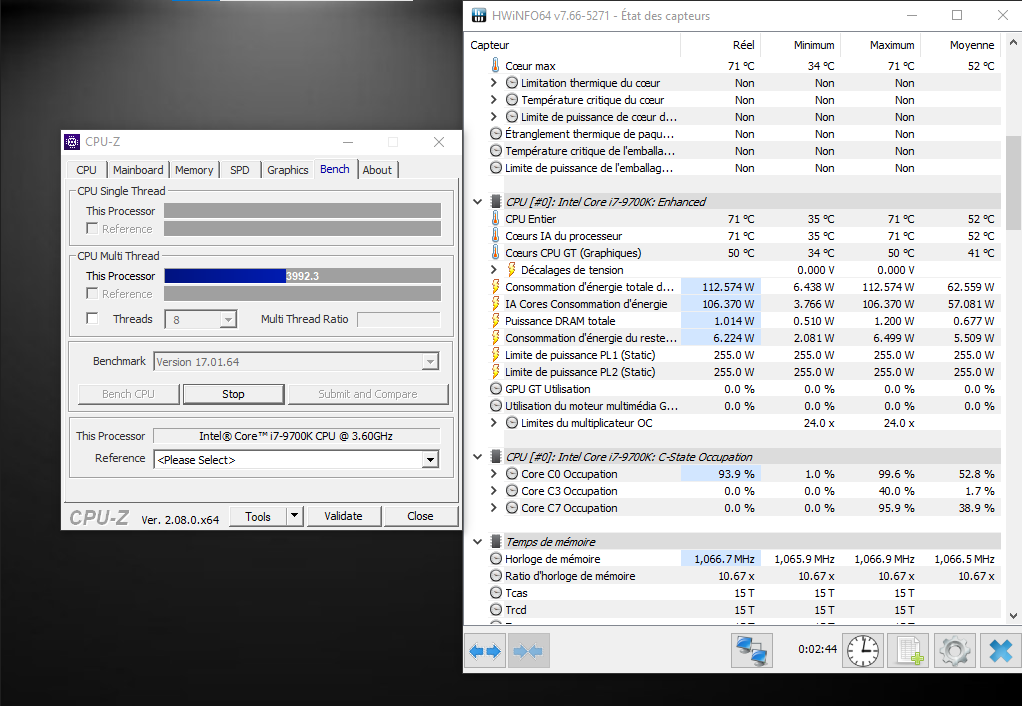Open the SPD tab
This screenshot has height=706, width=1023.
coord(239,170)
